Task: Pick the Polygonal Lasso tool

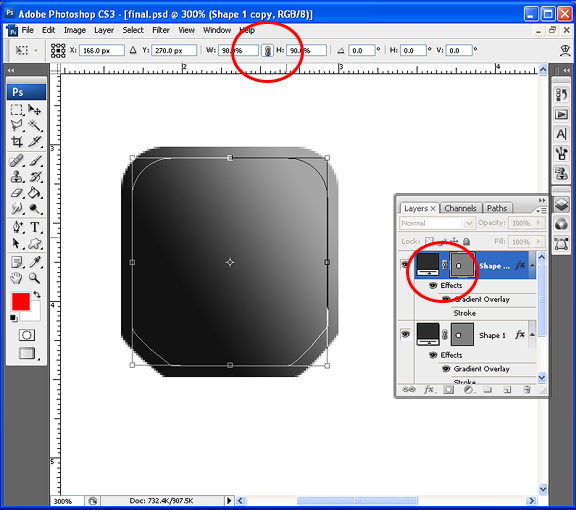Action: (x=16, y=125)
